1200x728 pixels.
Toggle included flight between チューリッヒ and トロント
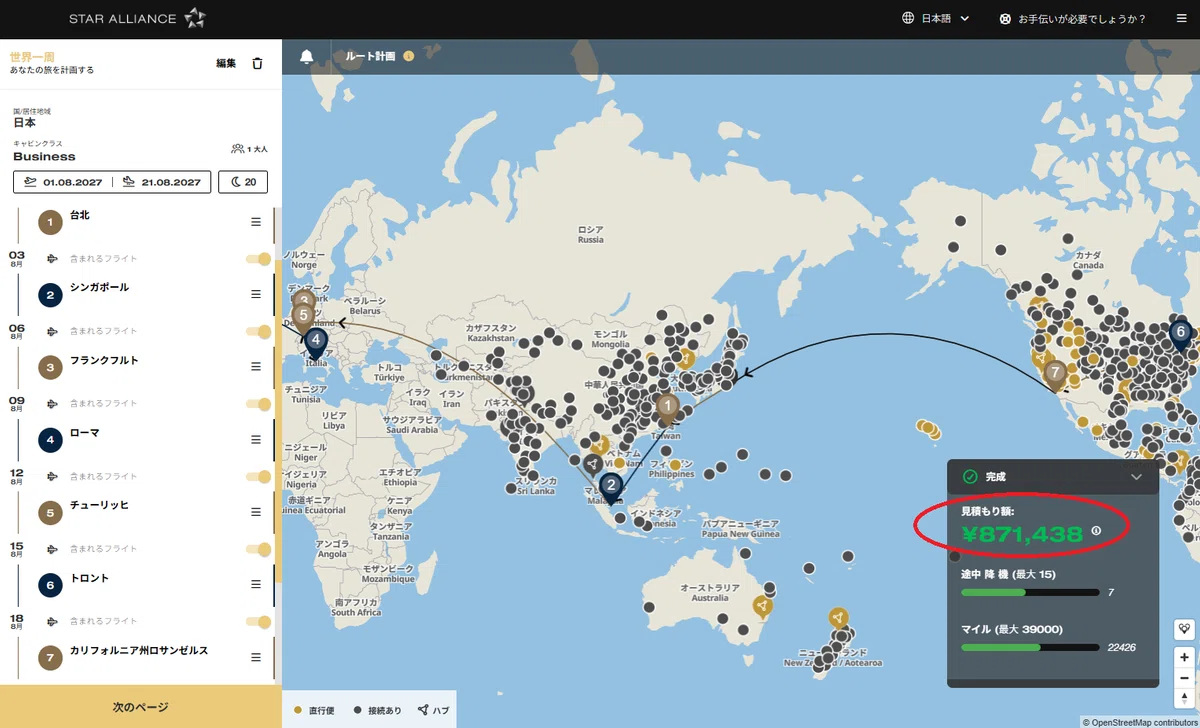coord(258,549)
